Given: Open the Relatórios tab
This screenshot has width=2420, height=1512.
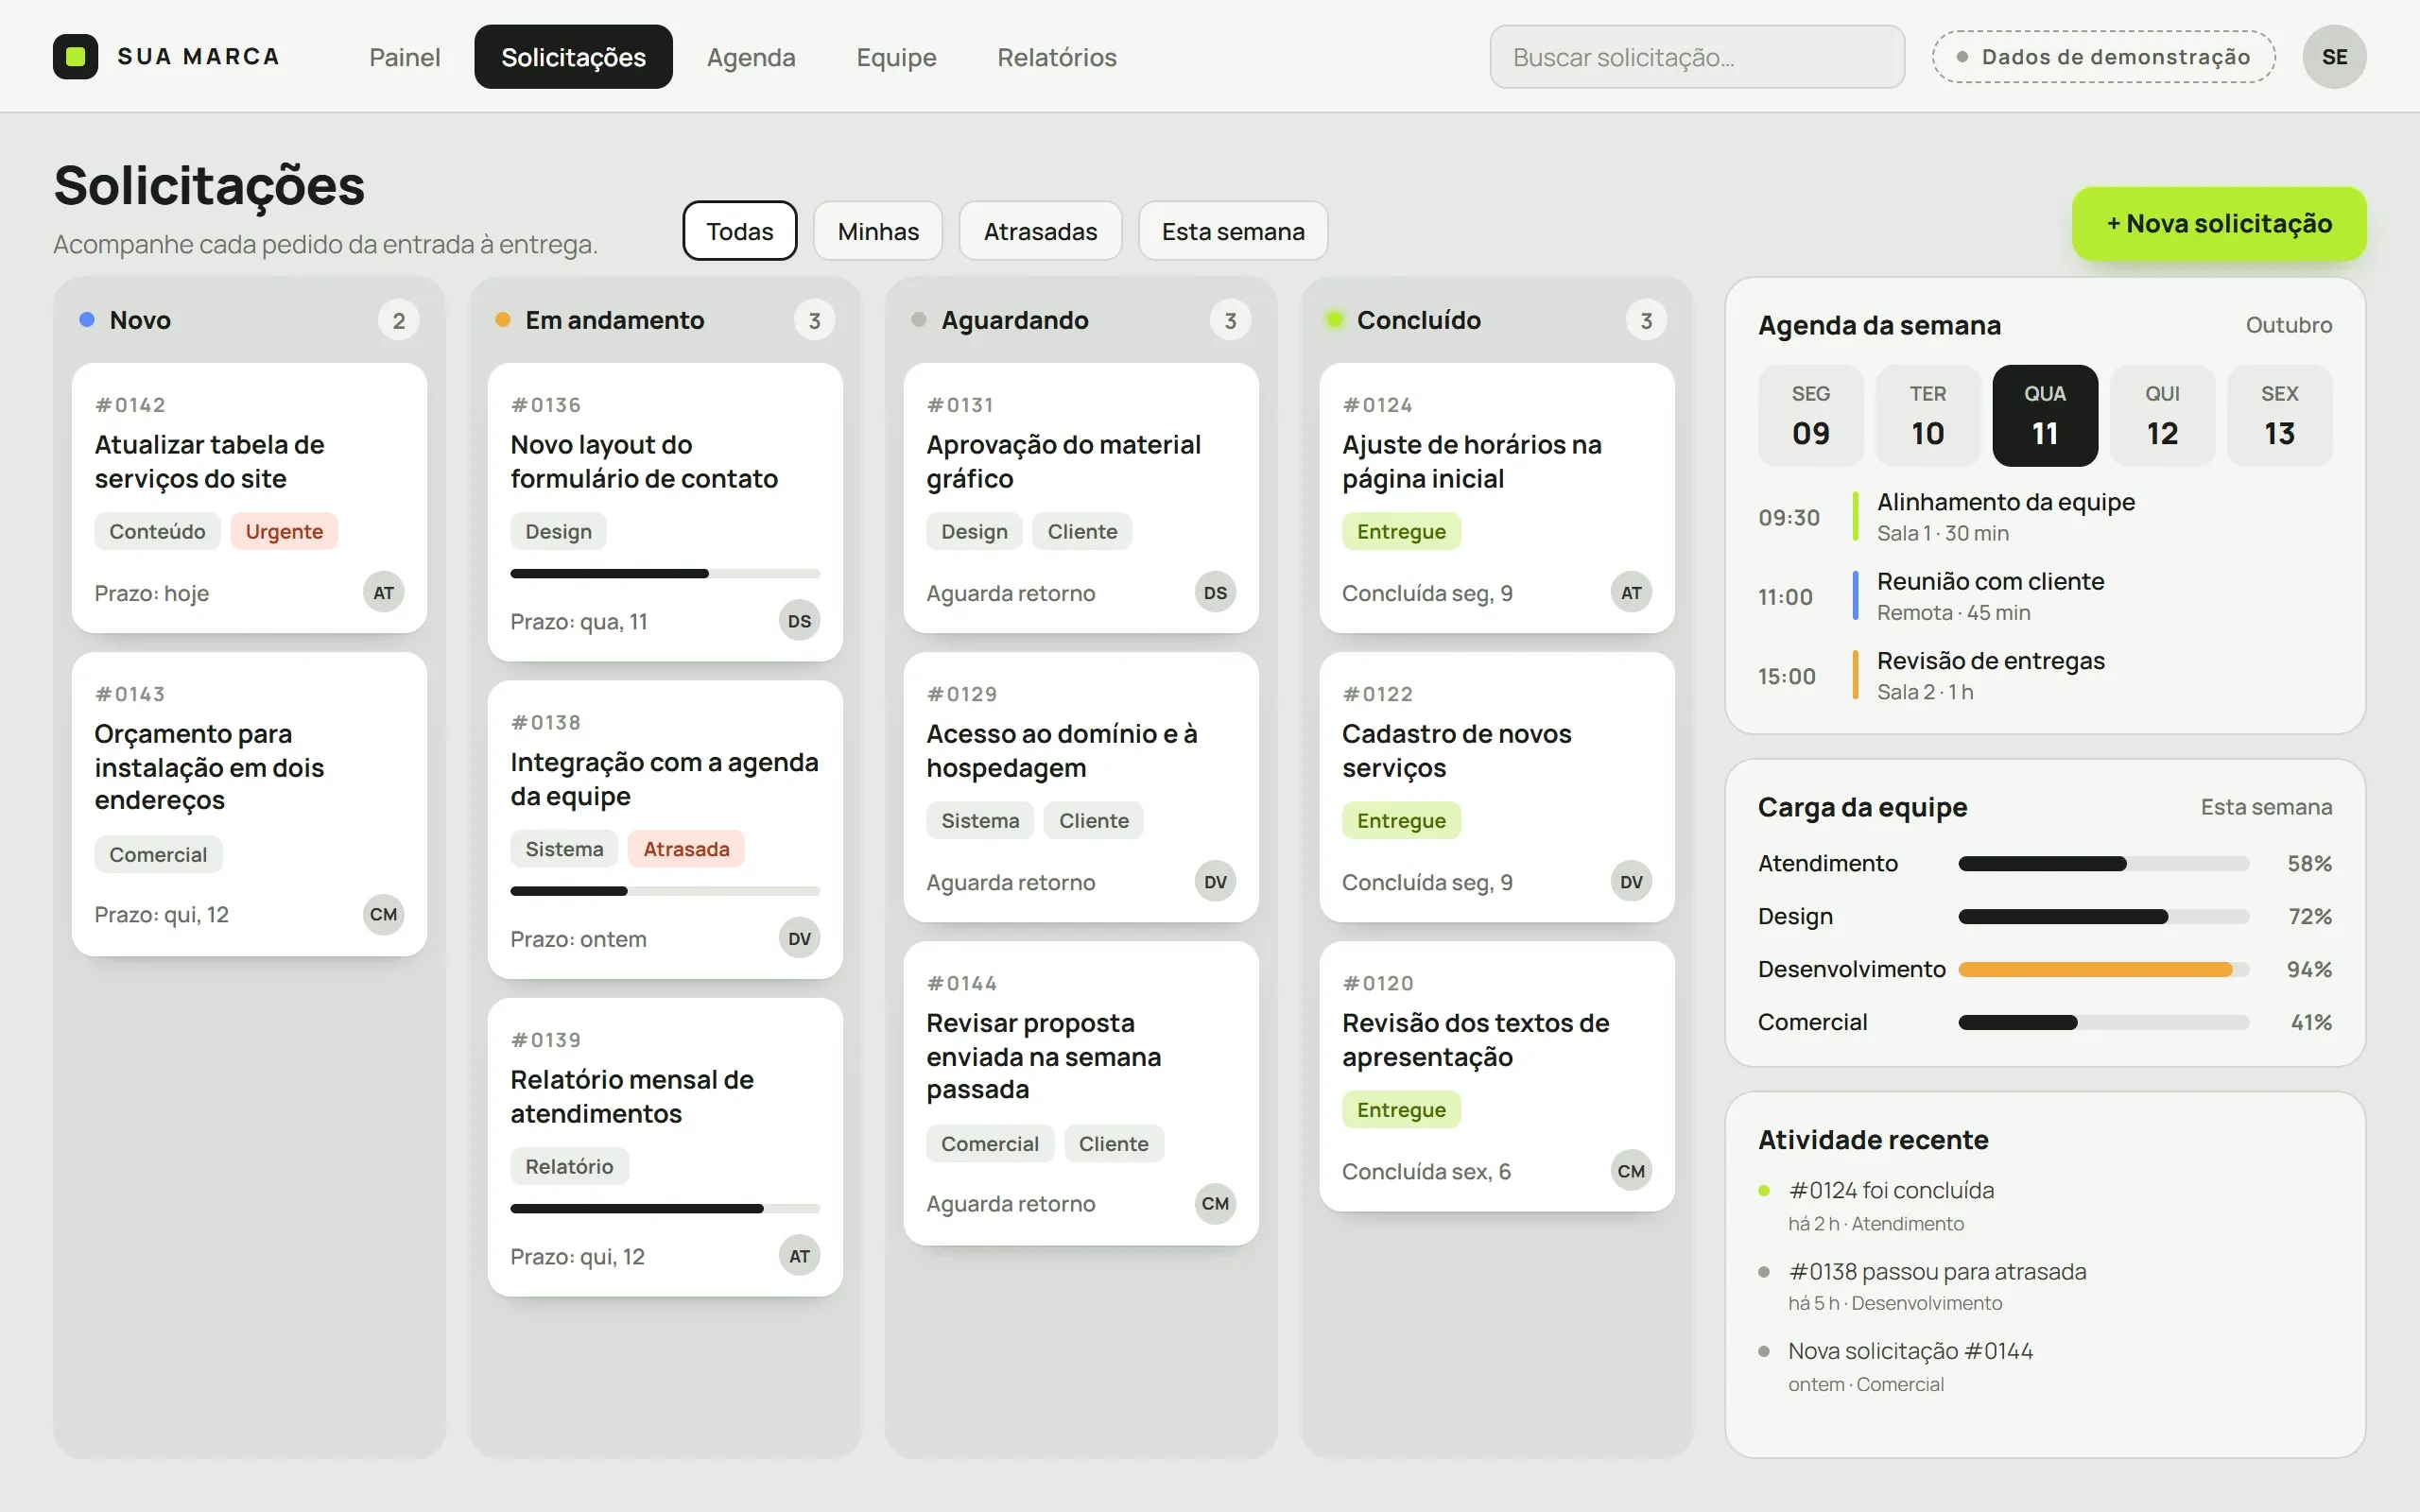Looking at the screenshot, I should point(1056,57).
